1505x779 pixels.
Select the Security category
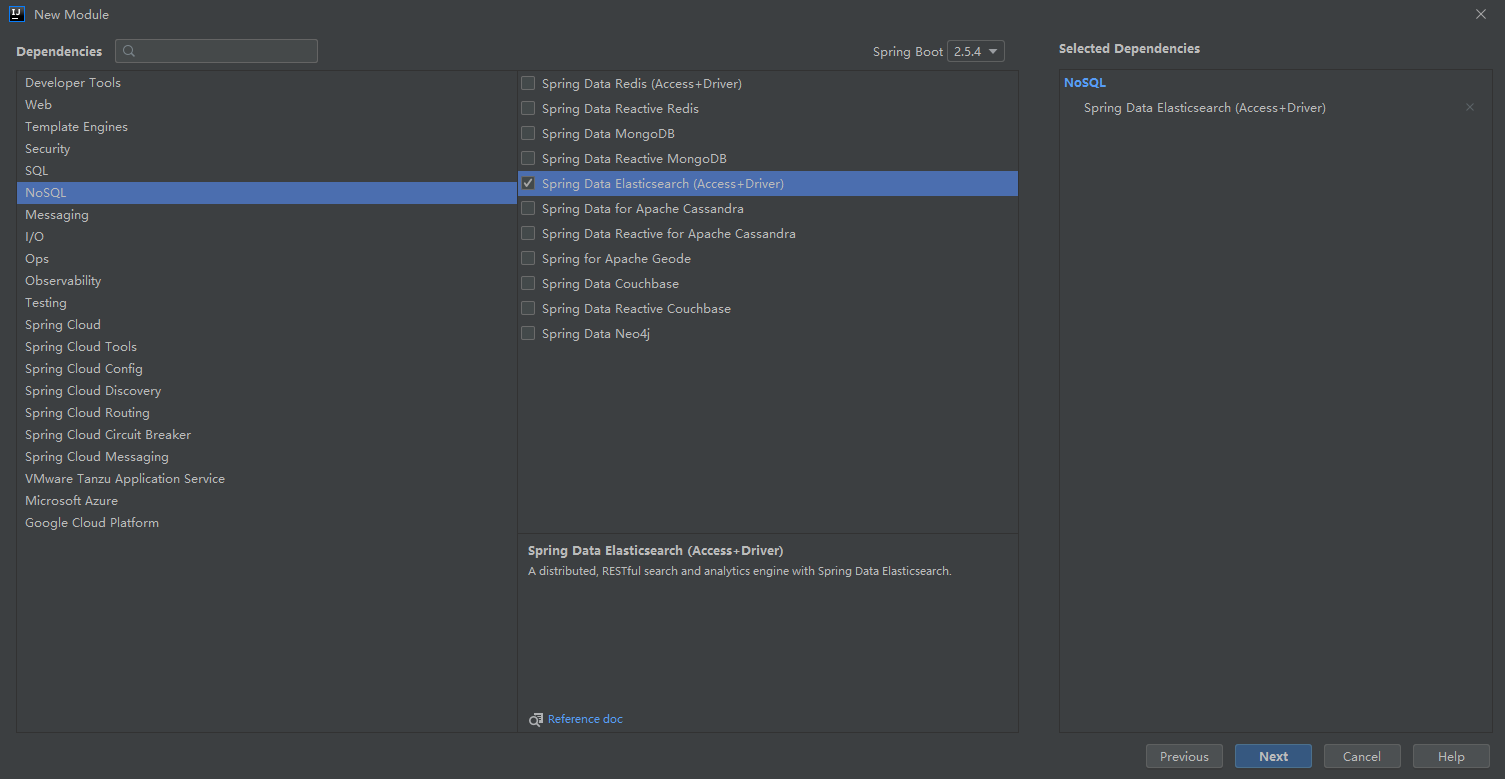pyautogui.click(x=266, y=148)
